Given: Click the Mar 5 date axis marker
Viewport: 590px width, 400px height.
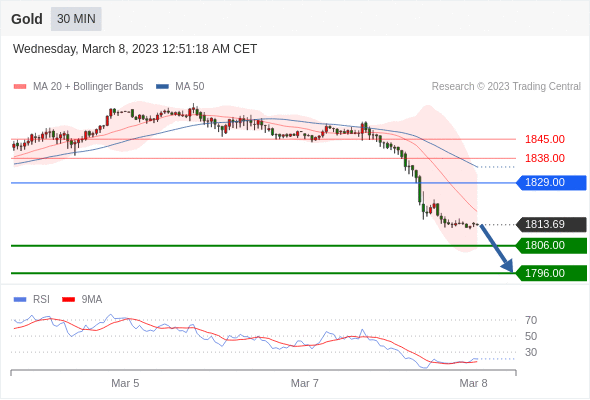Looking at the screenshot, I should tap(125, 383).
